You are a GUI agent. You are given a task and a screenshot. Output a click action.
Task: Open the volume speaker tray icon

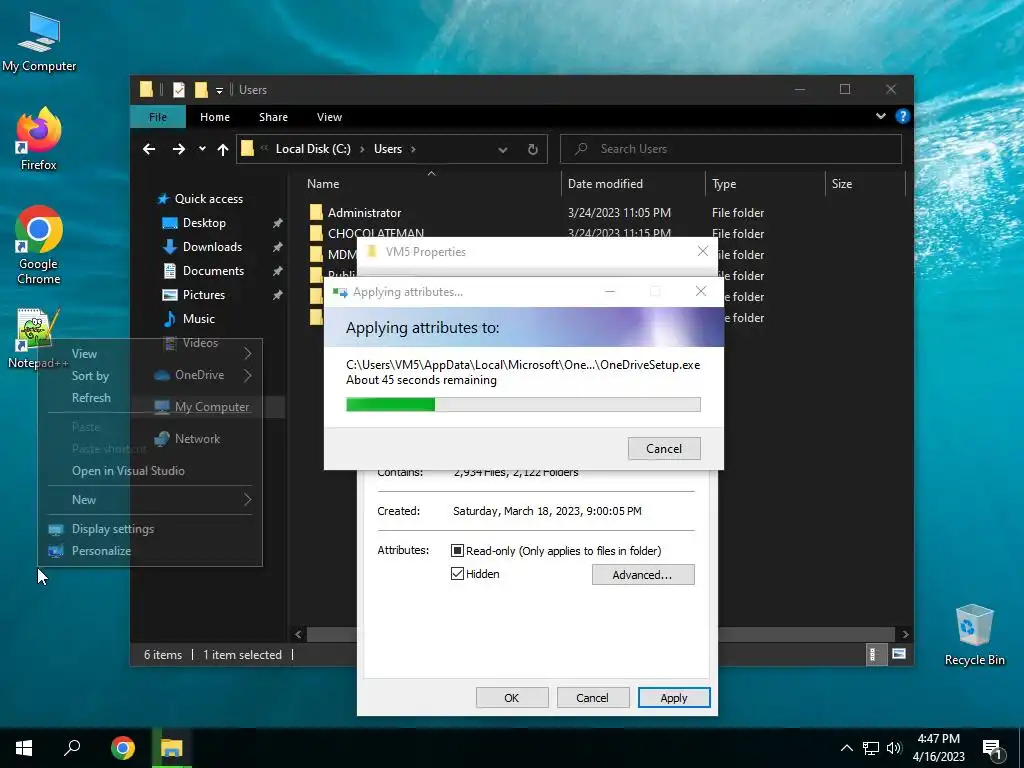tap(894, 748)
